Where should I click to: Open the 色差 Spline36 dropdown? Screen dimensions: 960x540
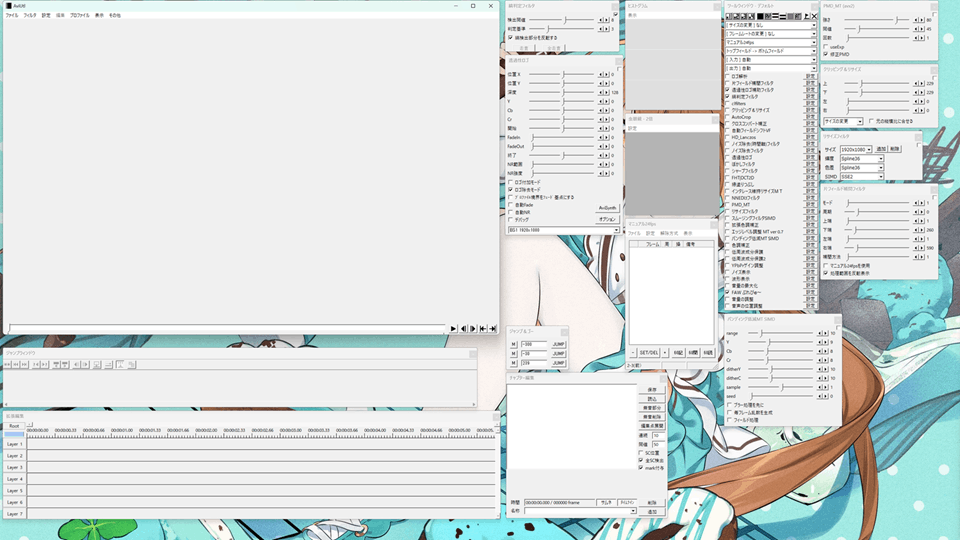click(861, 167)
